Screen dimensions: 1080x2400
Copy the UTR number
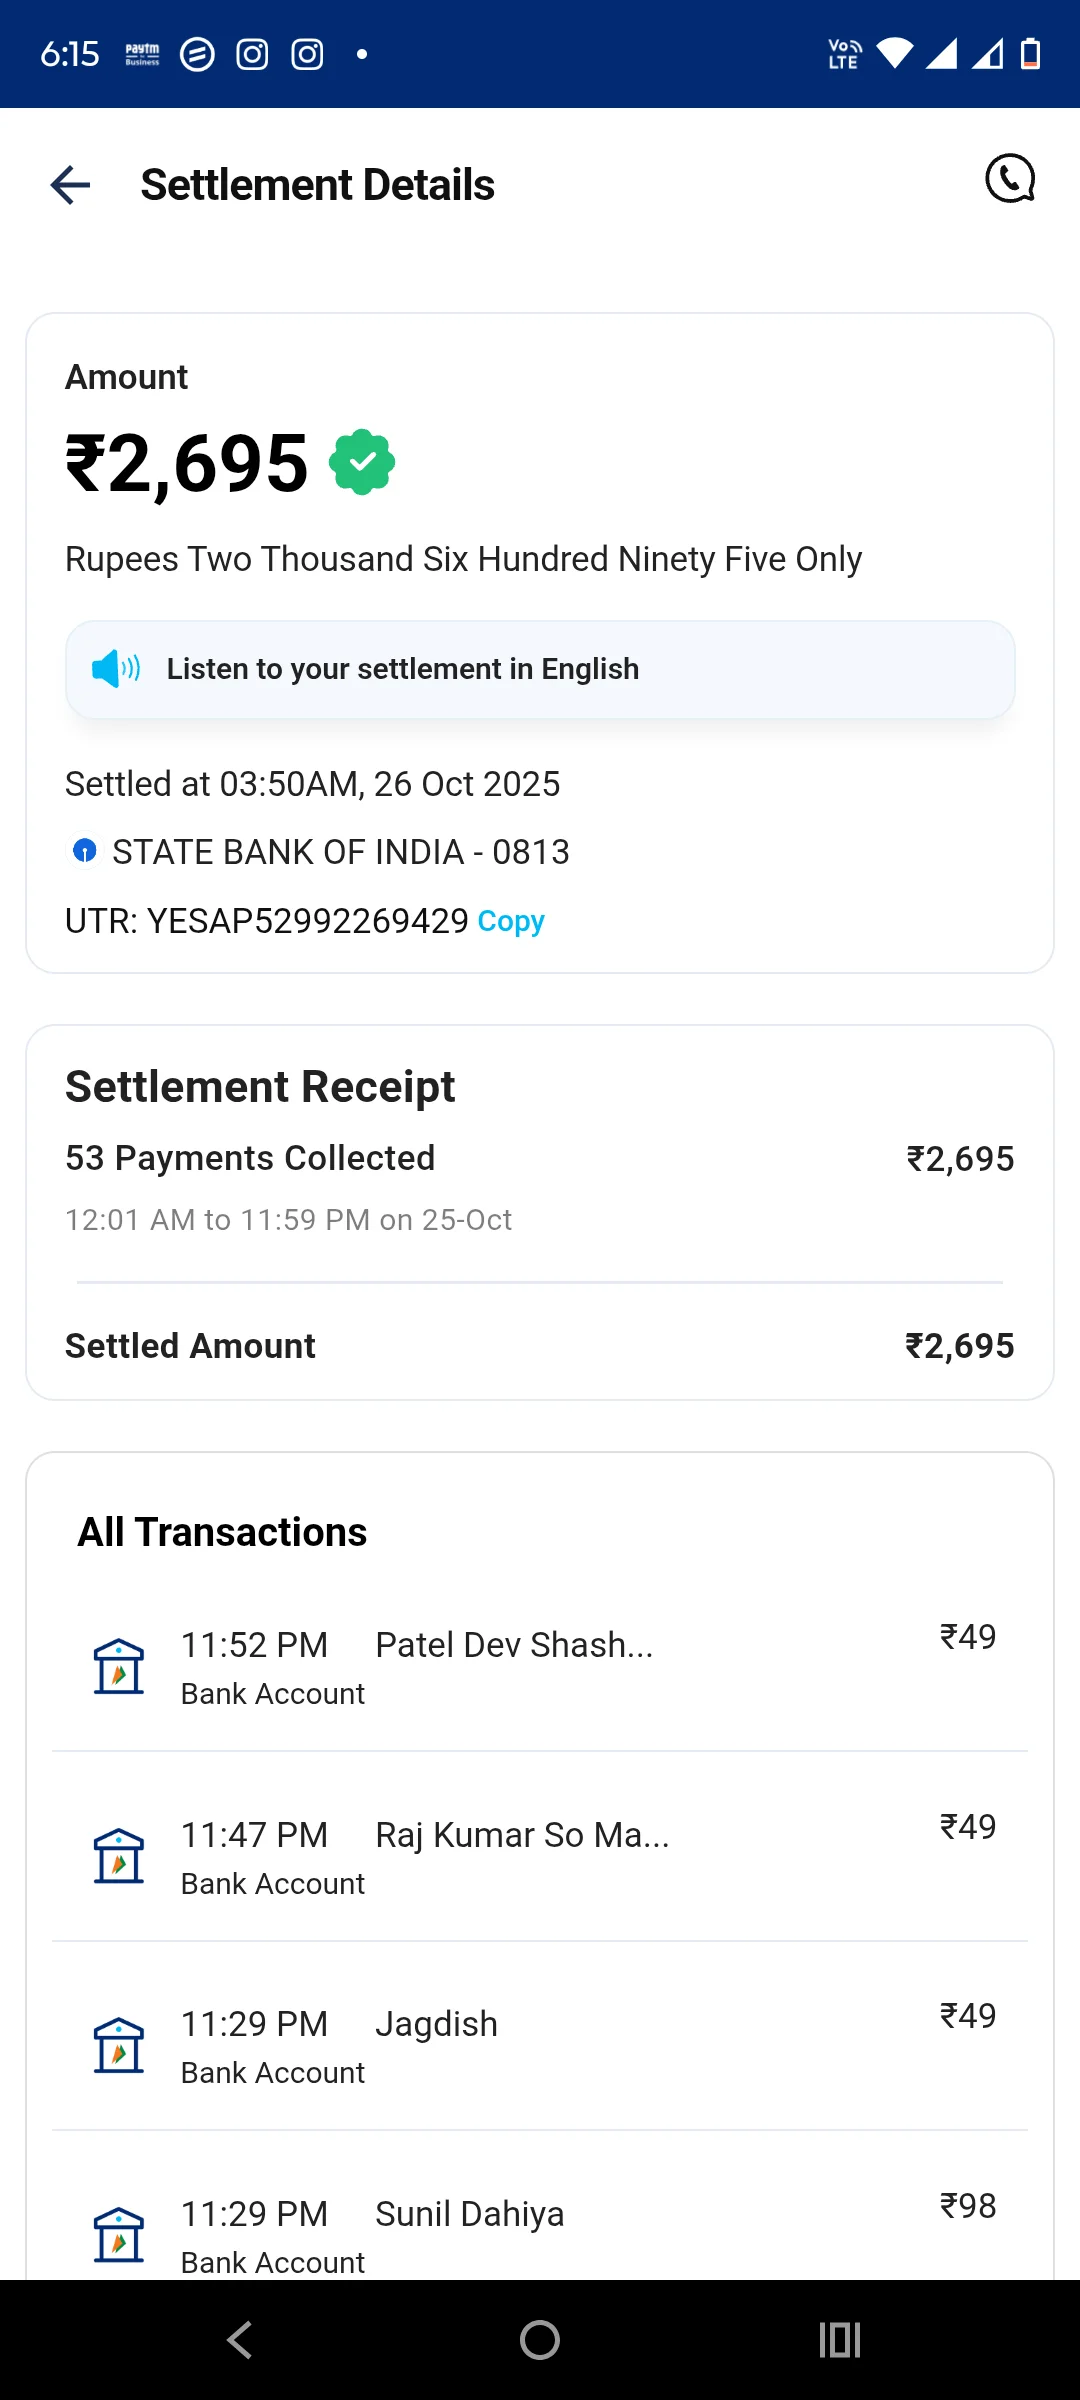(x=511, y=921)
